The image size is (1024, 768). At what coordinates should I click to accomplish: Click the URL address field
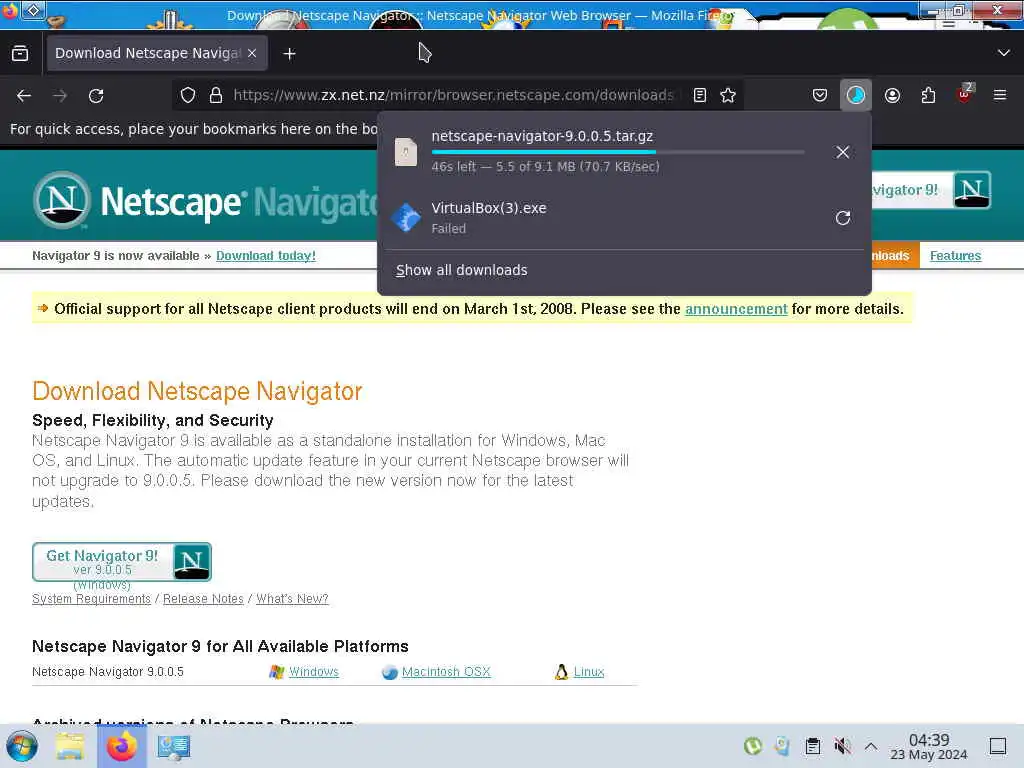pos(453,95)
